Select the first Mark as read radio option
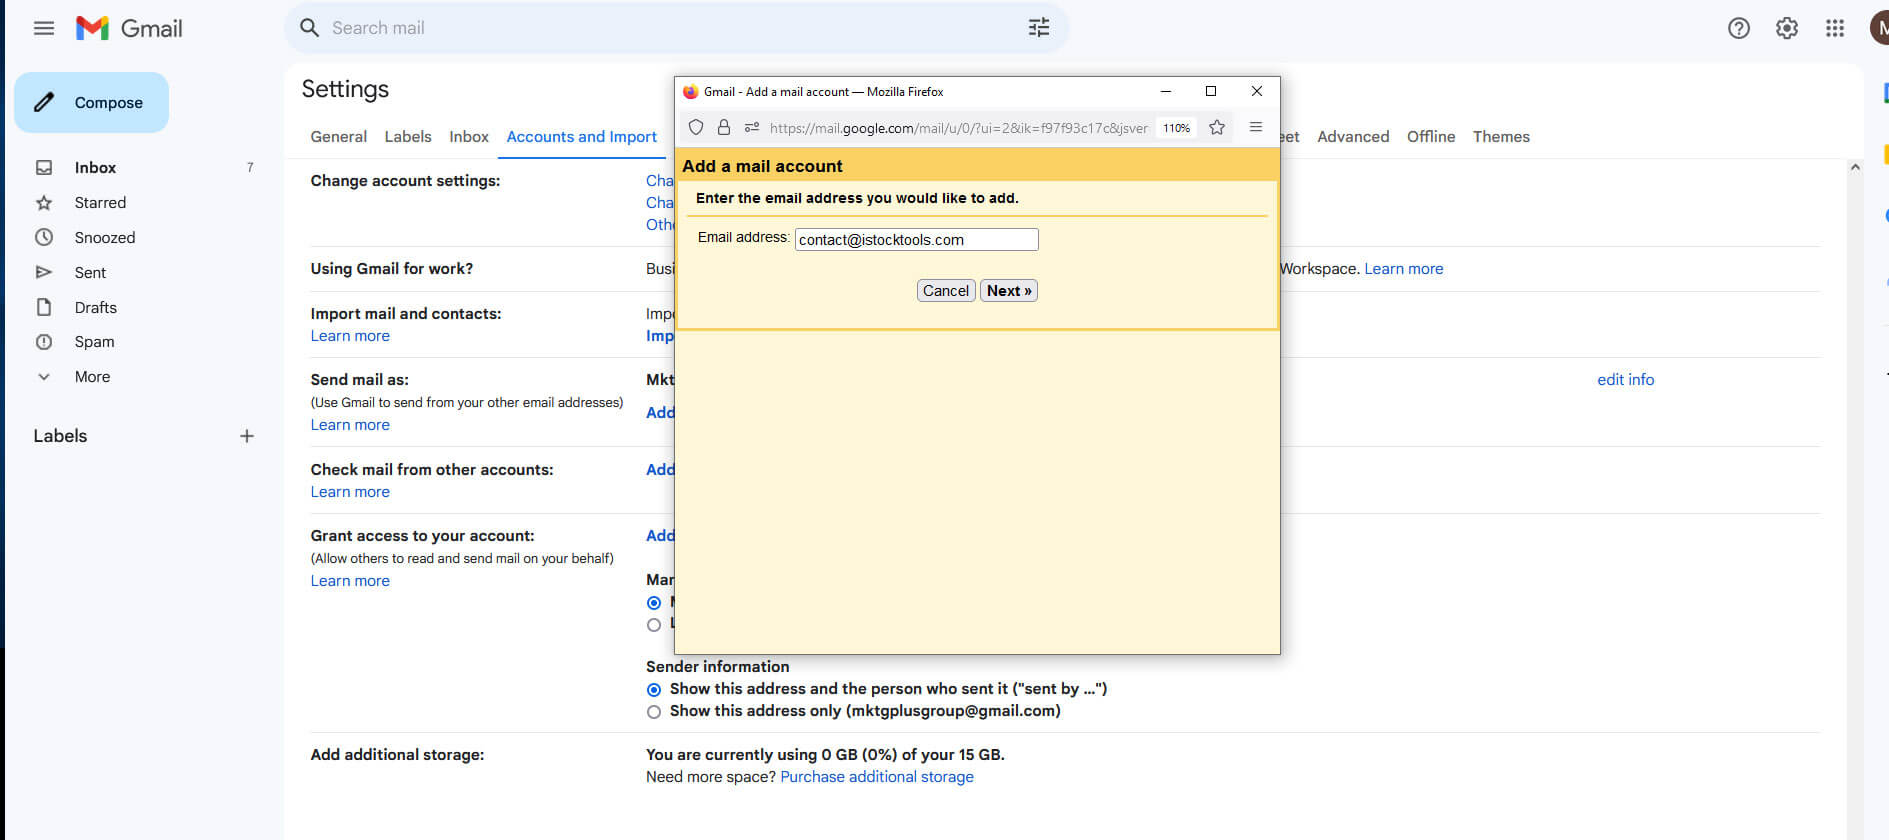 point(654,603)
